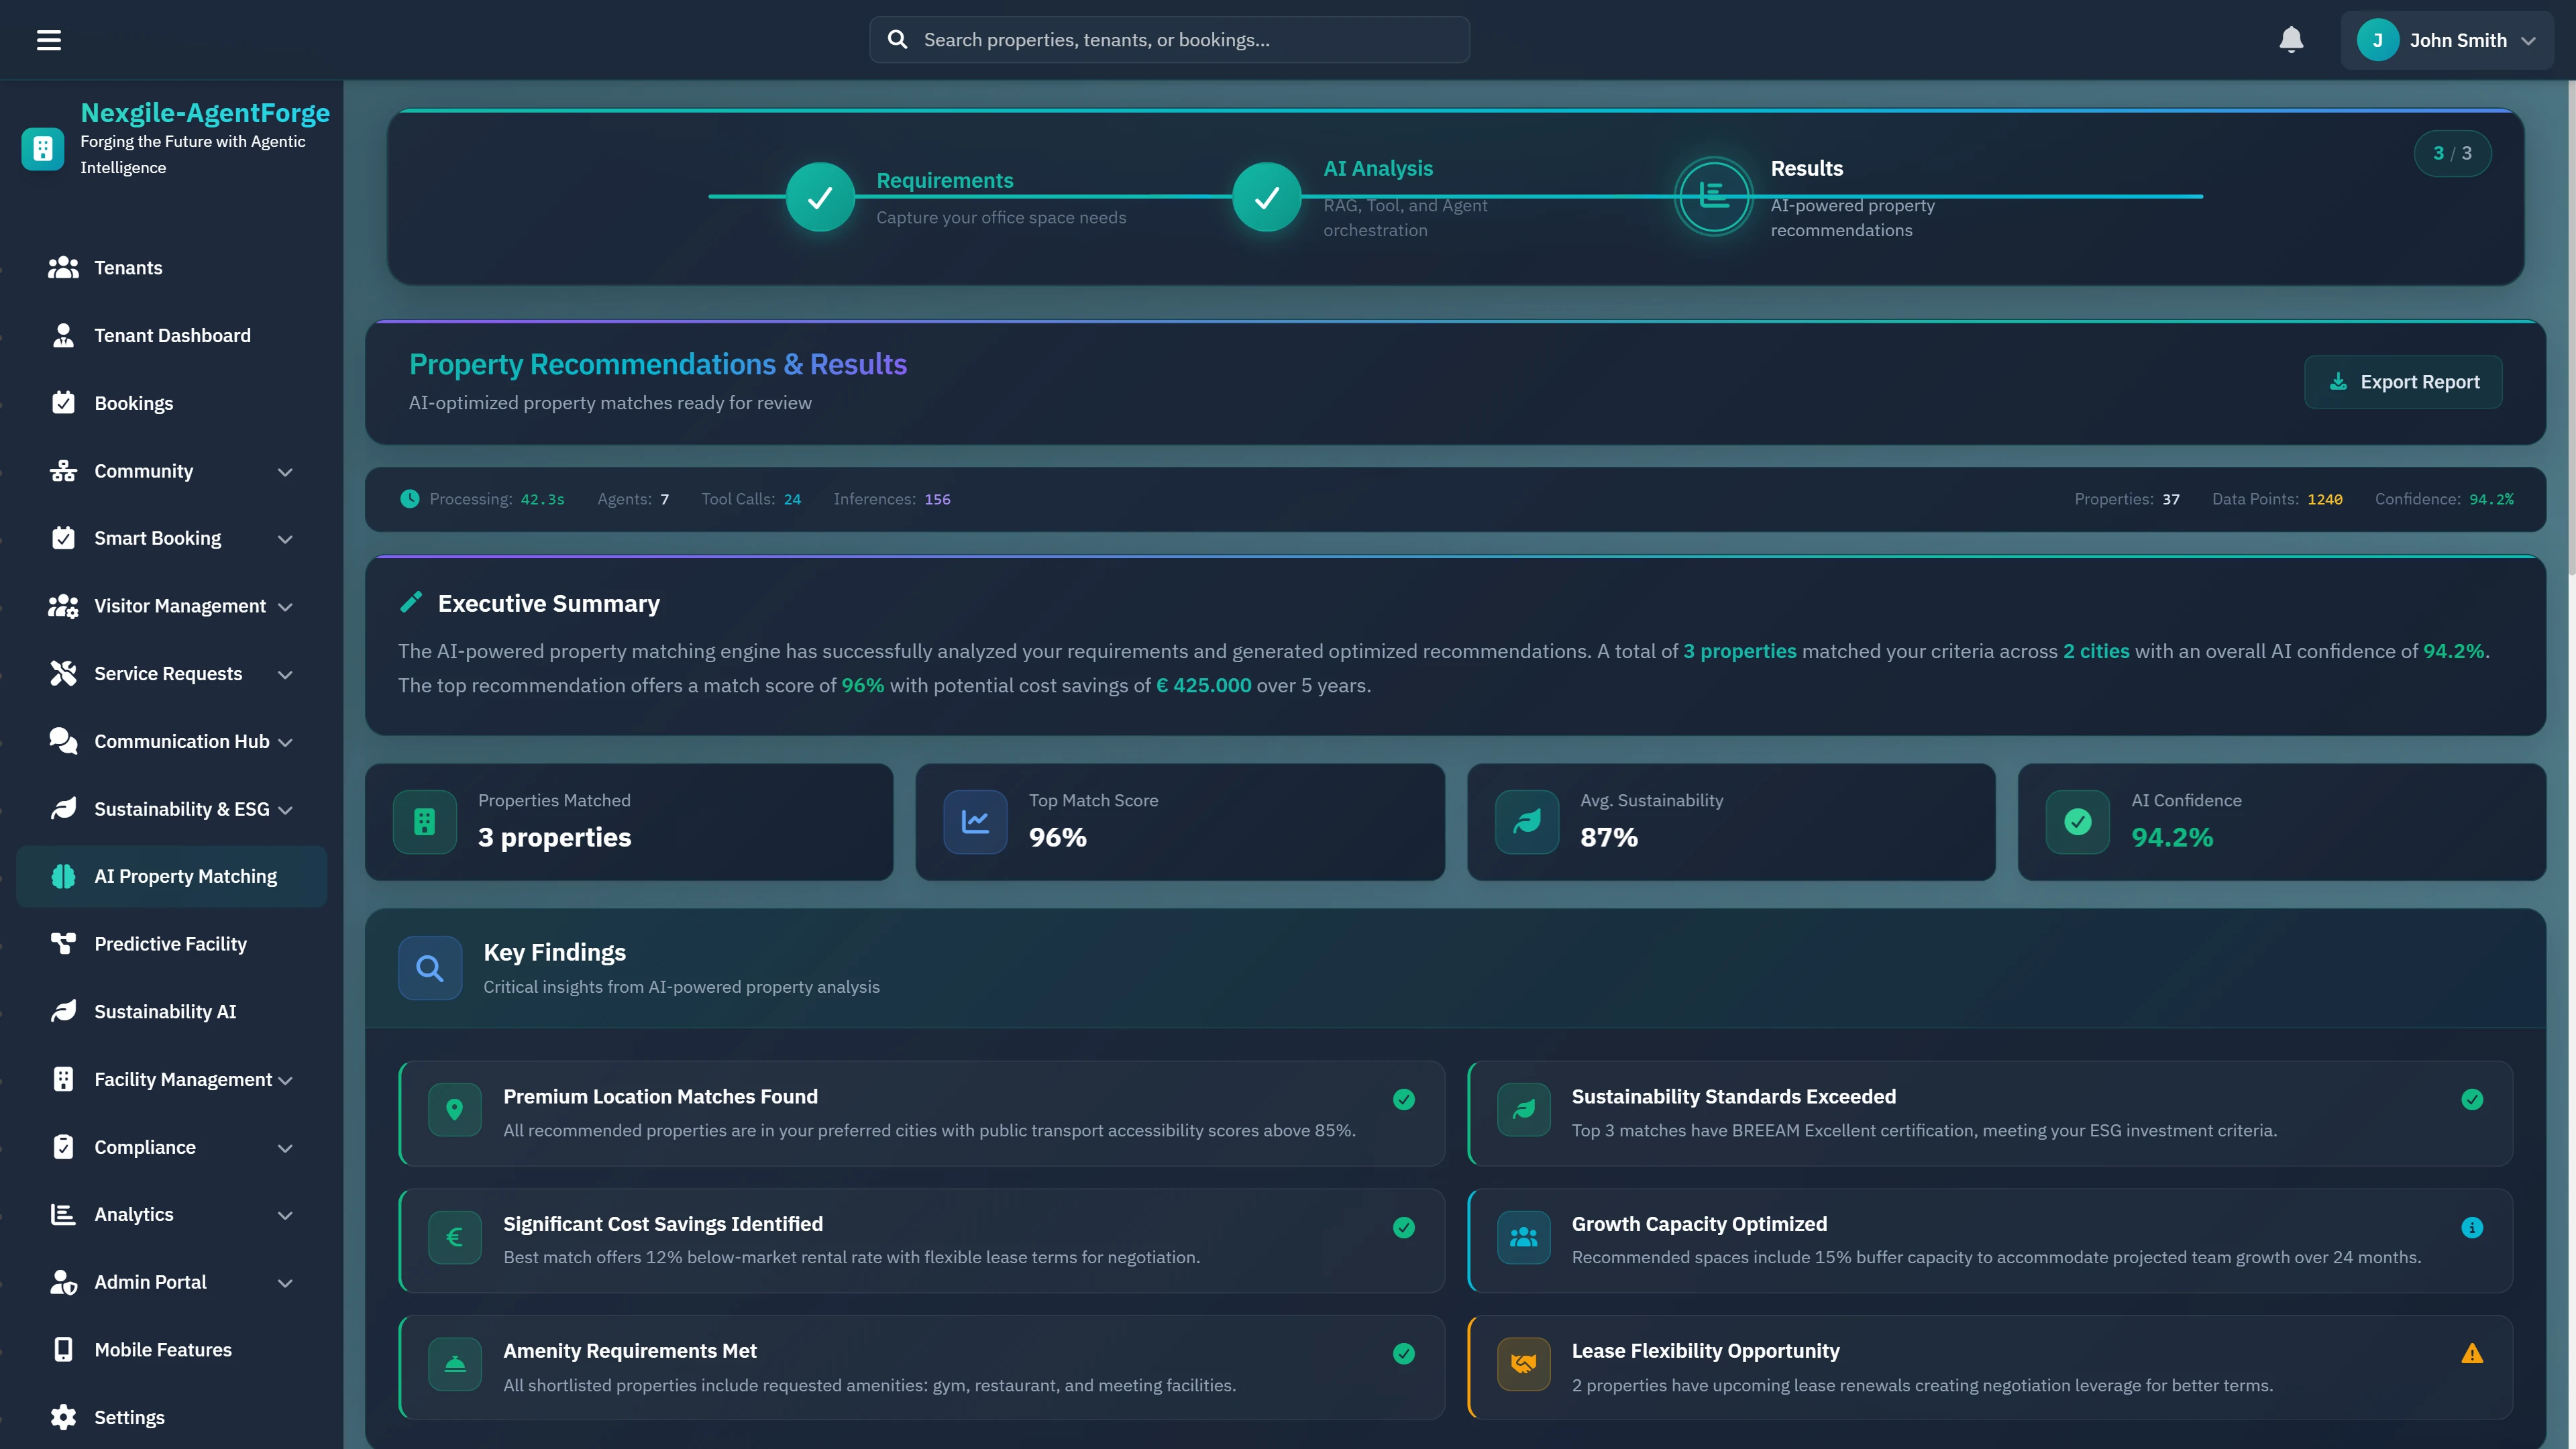
Task: Select the Tenants sidebar icon
Action: pyautogui.click(x=63, y=267)
